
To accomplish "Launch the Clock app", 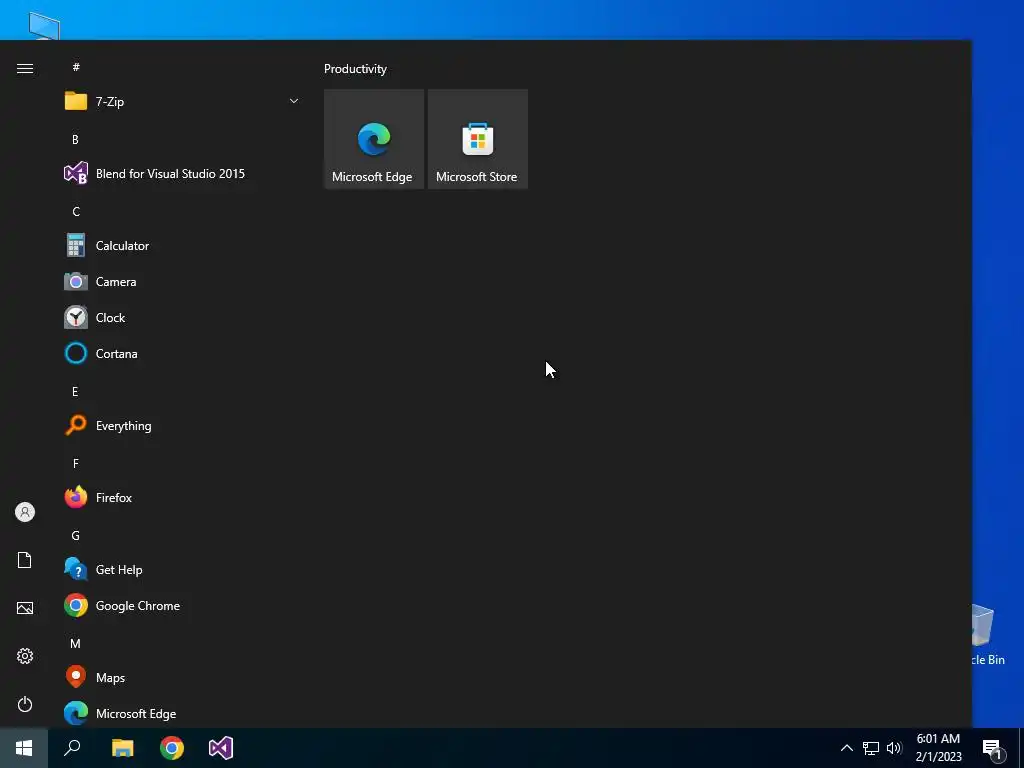I will pos(182,317).
